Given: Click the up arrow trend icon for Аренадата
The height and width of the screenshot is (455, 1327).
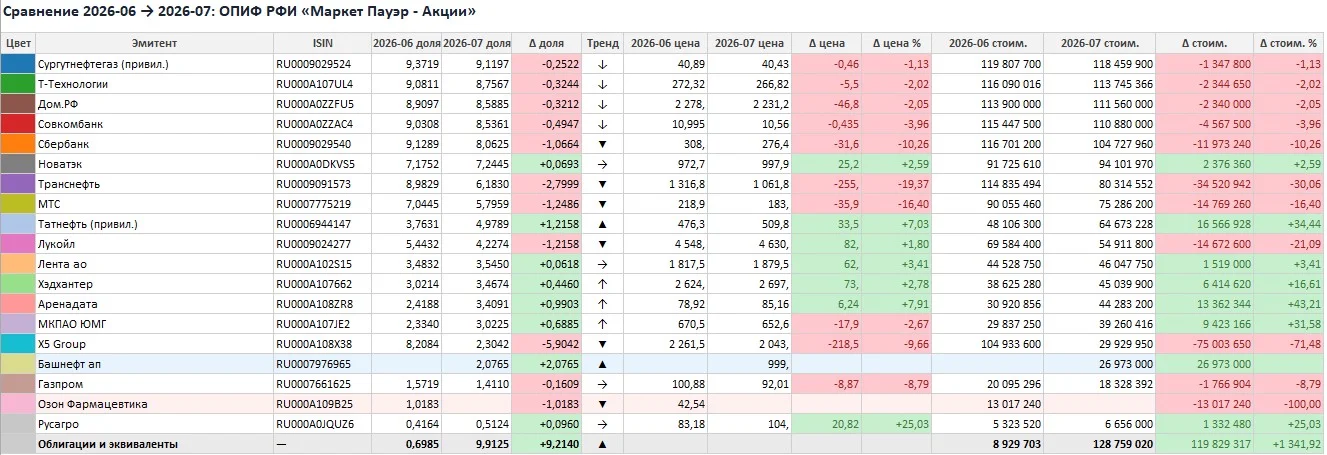Looking at the screenshot, I should point(602,303).
